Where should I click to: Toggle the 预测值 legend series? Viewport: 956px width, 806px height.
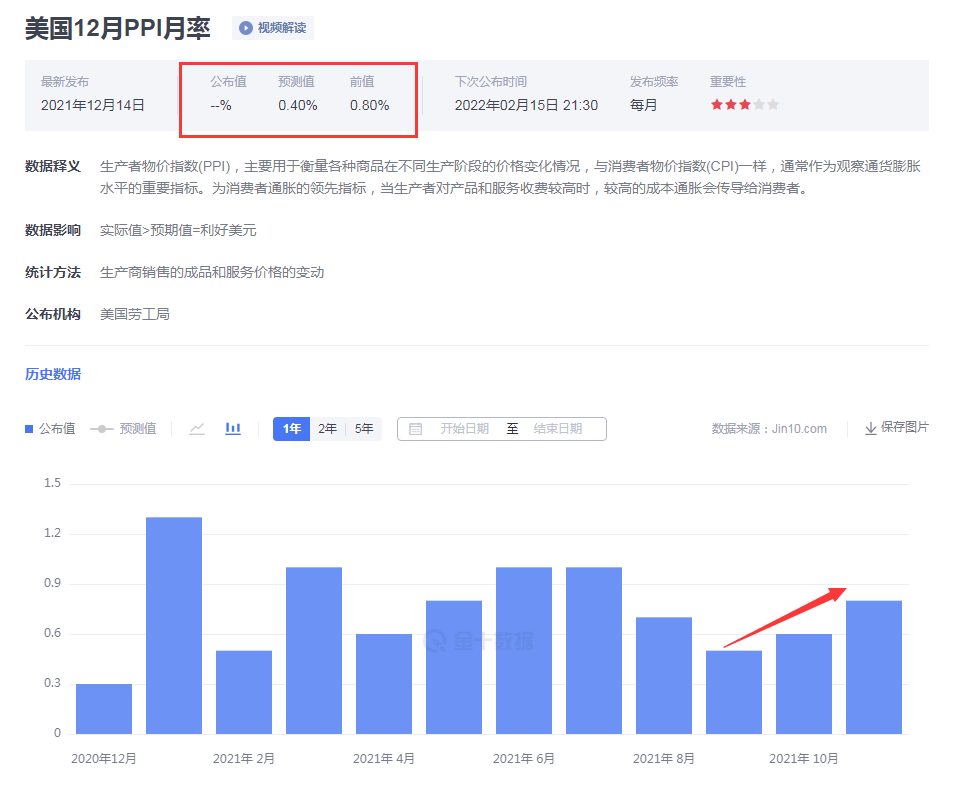tap(123, 429)
